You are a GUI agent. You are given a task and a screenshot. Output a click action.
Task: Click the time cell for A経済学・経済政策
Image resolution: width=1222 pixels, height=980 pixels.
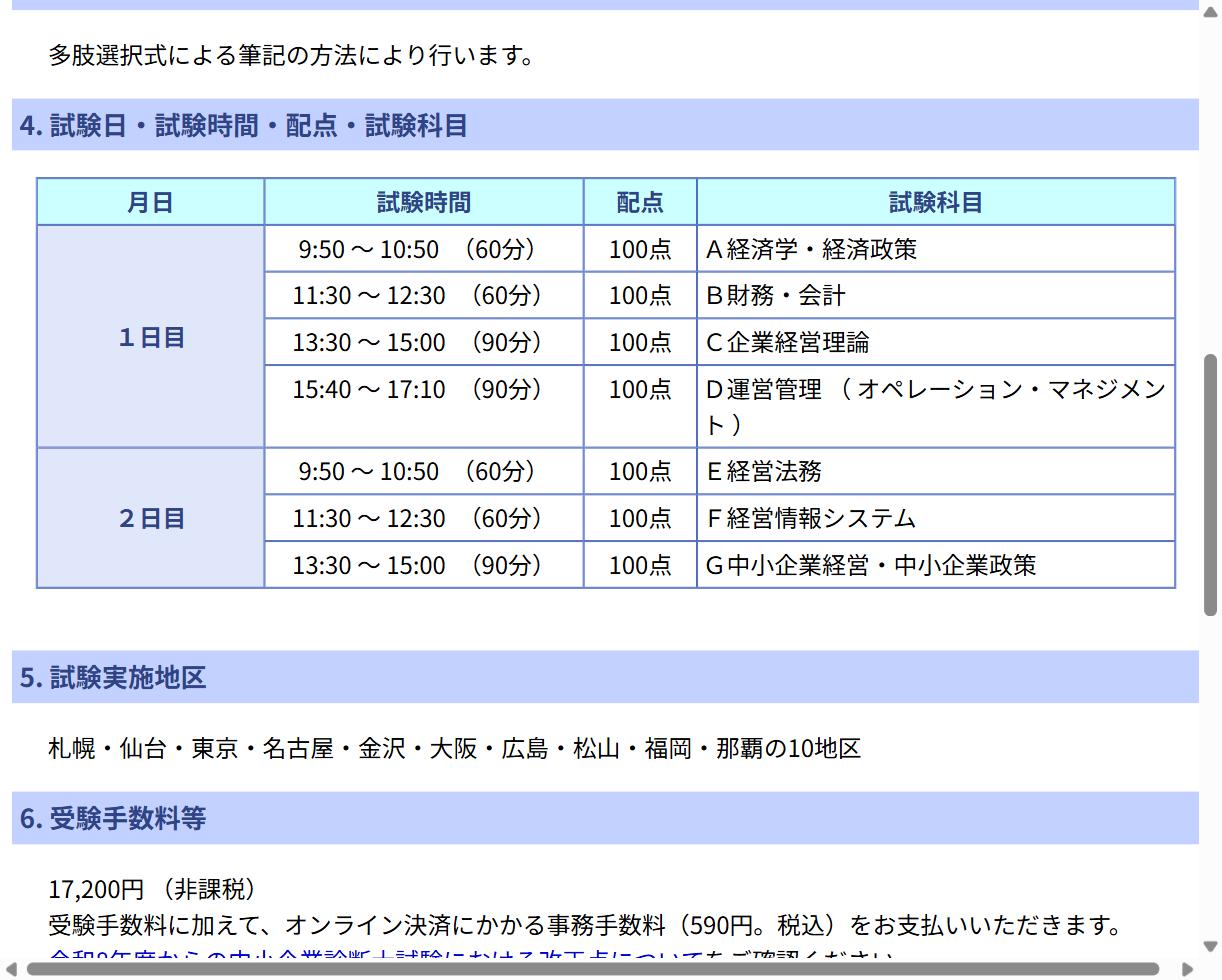tap(424, 249)
